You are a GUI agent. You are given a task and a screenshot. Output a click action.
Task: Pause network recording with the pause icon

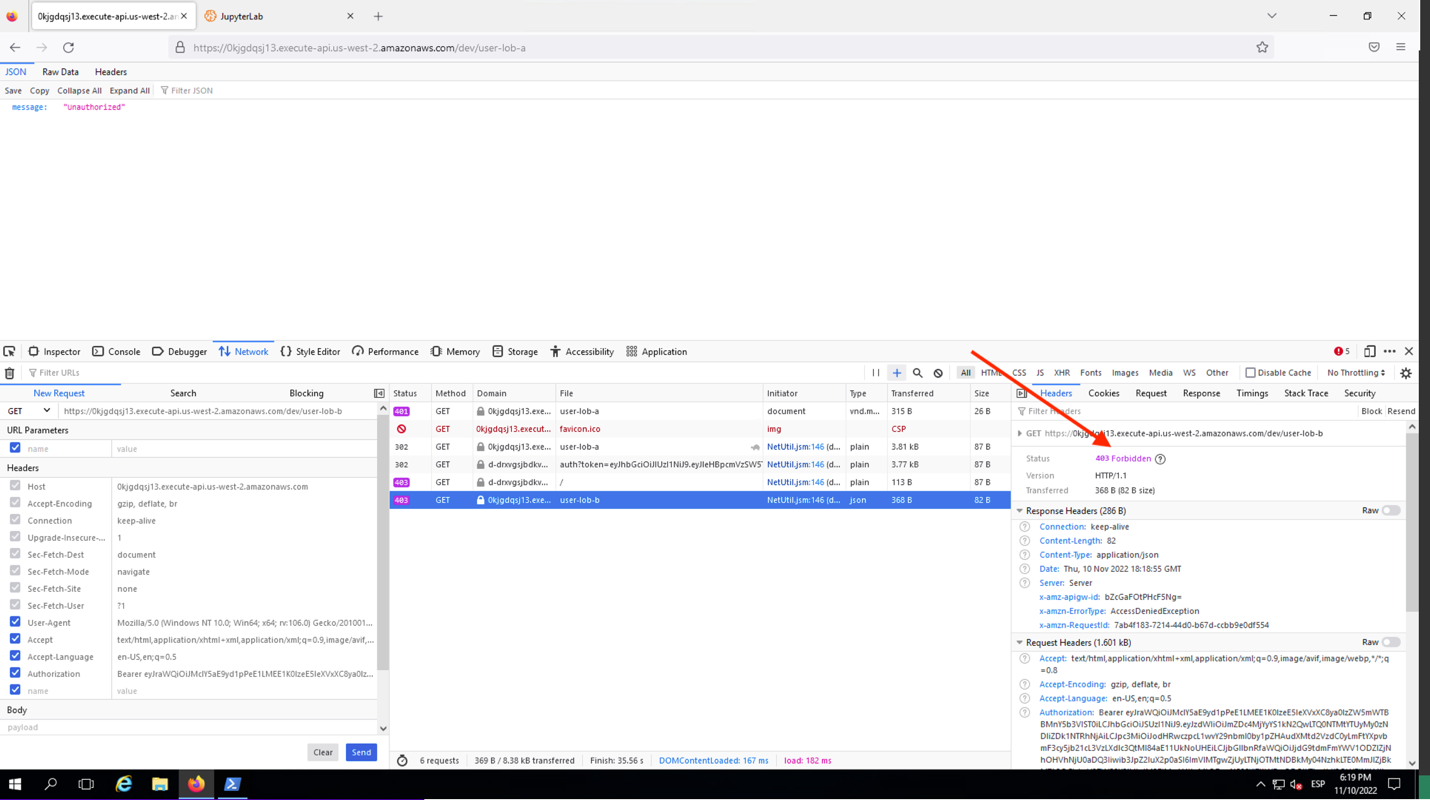876,373
